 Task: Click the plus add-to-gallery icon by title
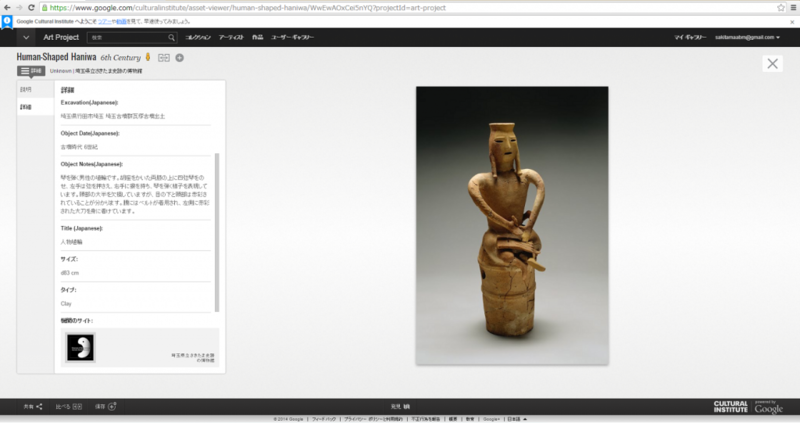pyautogui.click(x=180, y=58)
